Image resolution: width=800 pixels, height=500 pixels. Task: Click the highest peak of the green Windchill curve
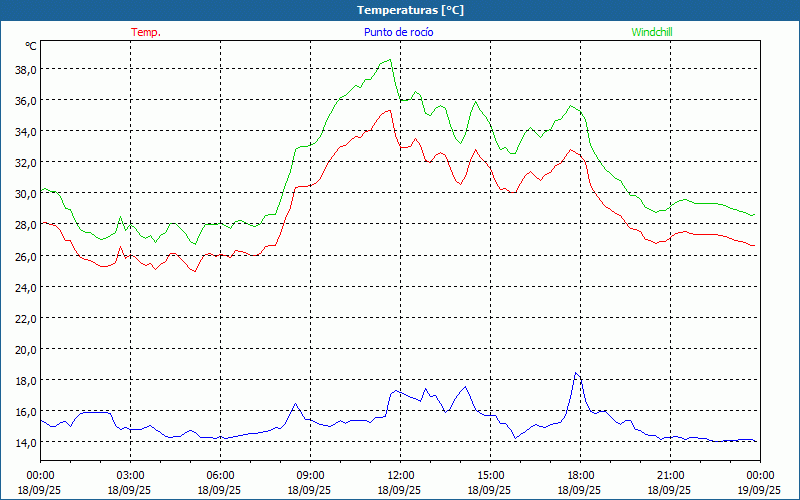(x=389, y=60)
